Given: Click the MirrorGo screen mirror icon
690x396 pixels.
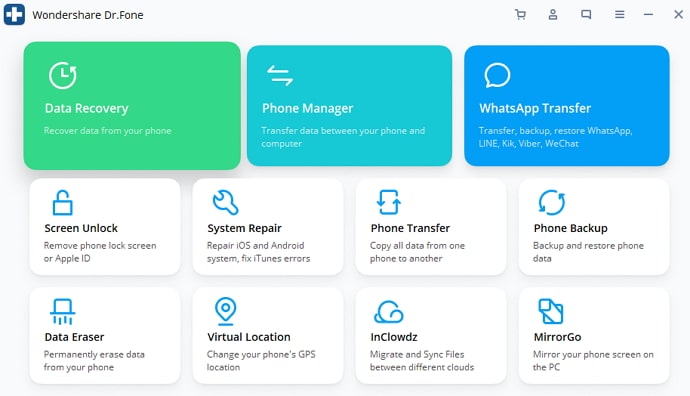Looking at the screenshot, I should 551,311.
